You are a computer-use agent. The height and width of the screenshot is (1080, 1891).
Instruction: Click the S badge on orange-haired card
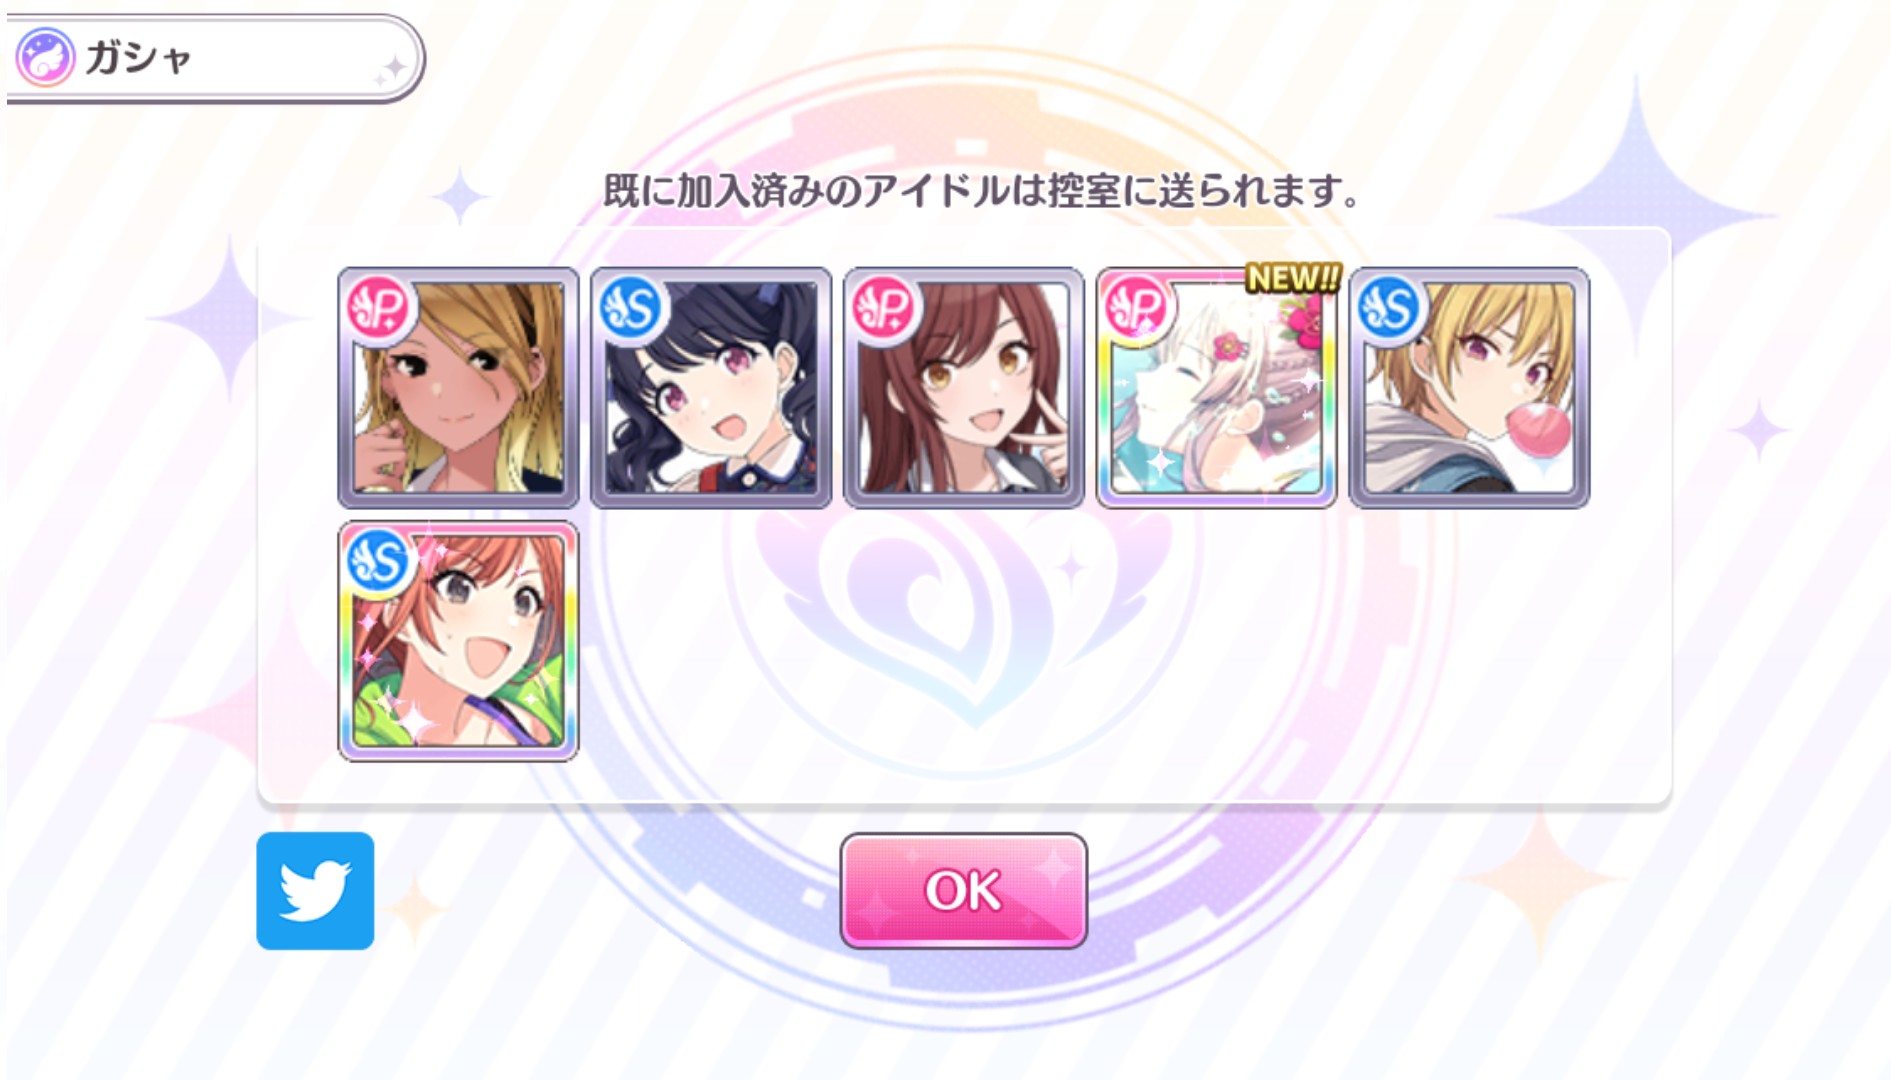378,562
